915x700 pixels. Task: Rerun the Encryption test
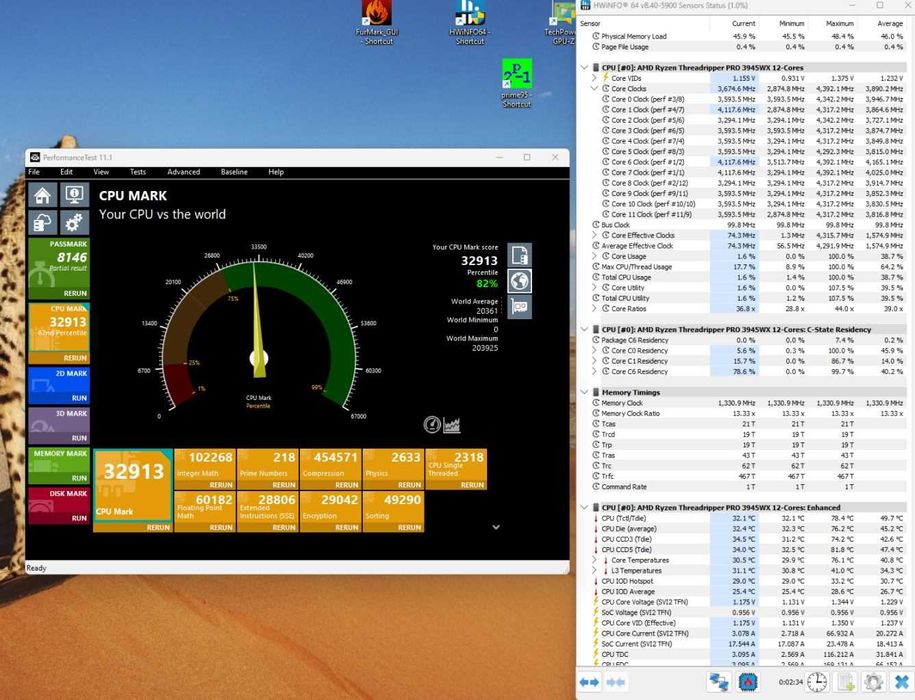(x=347, y=527)
